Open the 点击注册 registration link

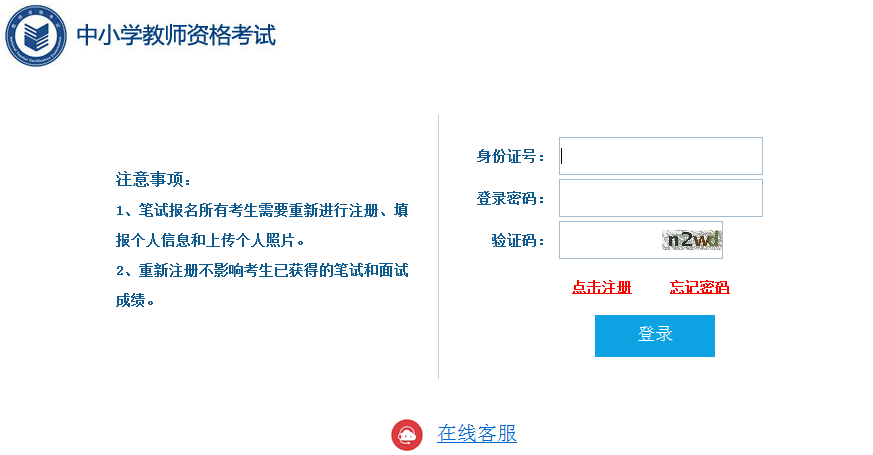point(602,287)
